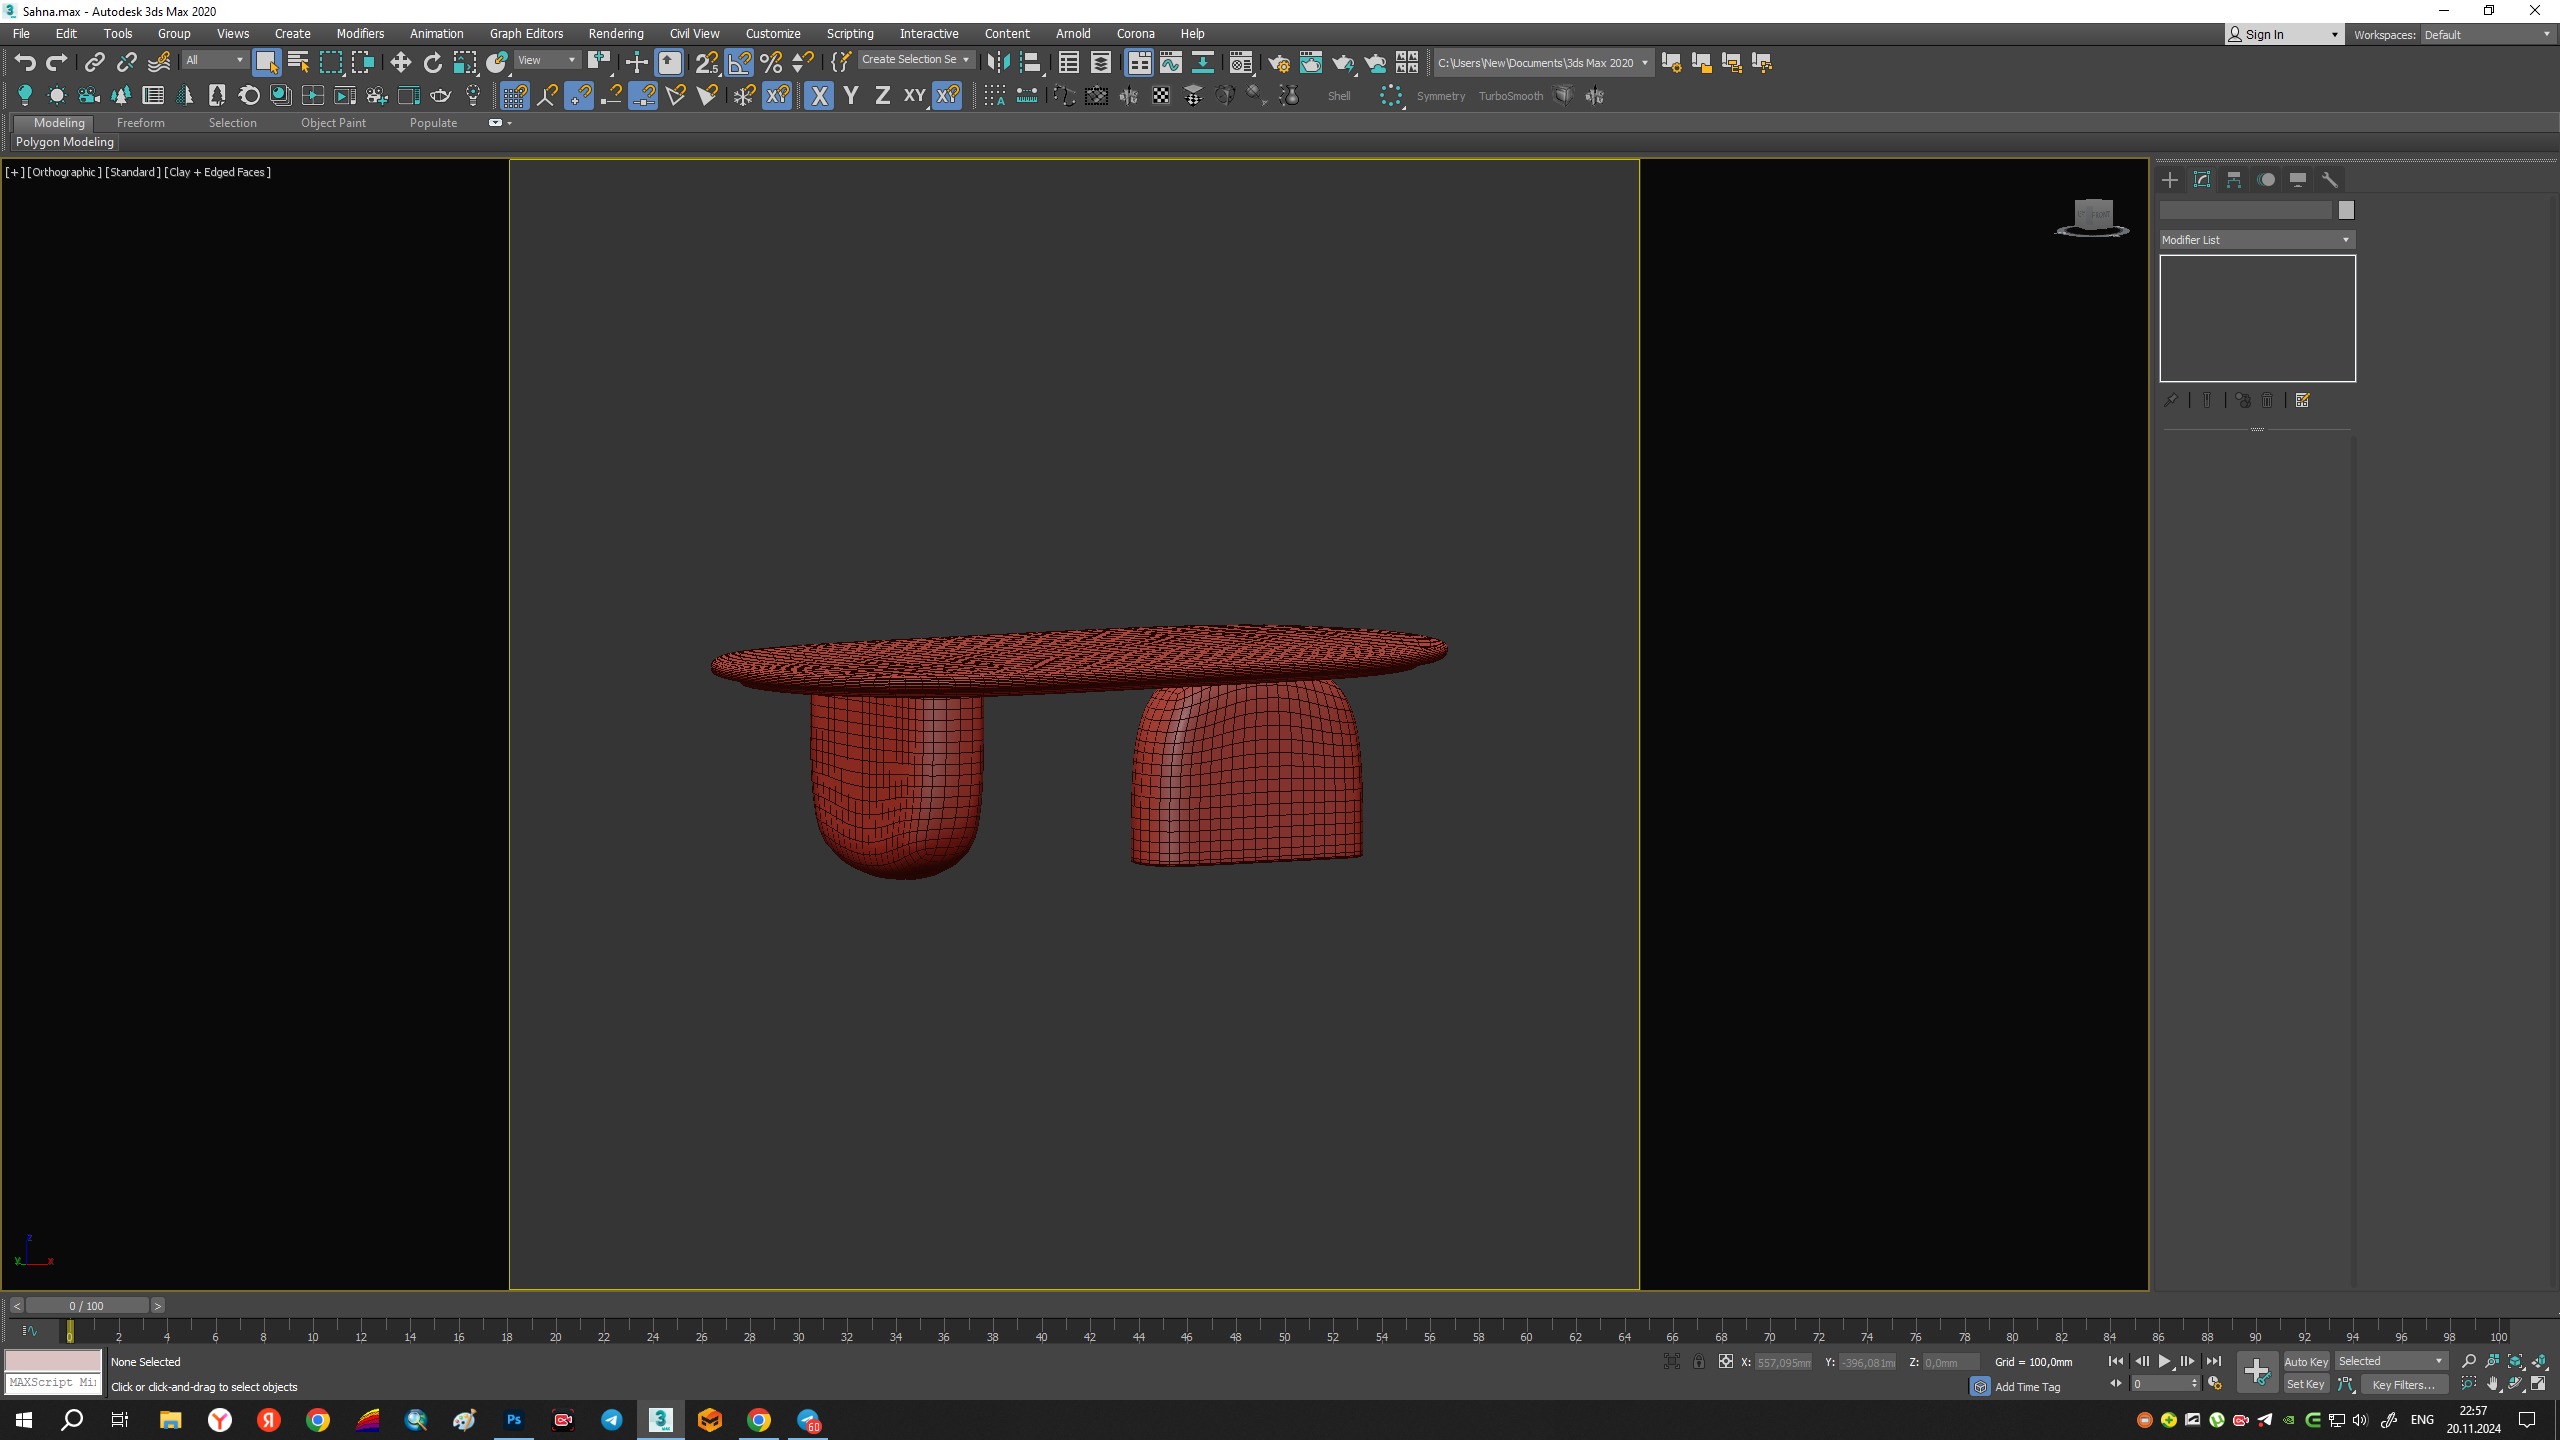Open the View reference coordinate dropdown

pyautogui.click(x=546, y=60)
